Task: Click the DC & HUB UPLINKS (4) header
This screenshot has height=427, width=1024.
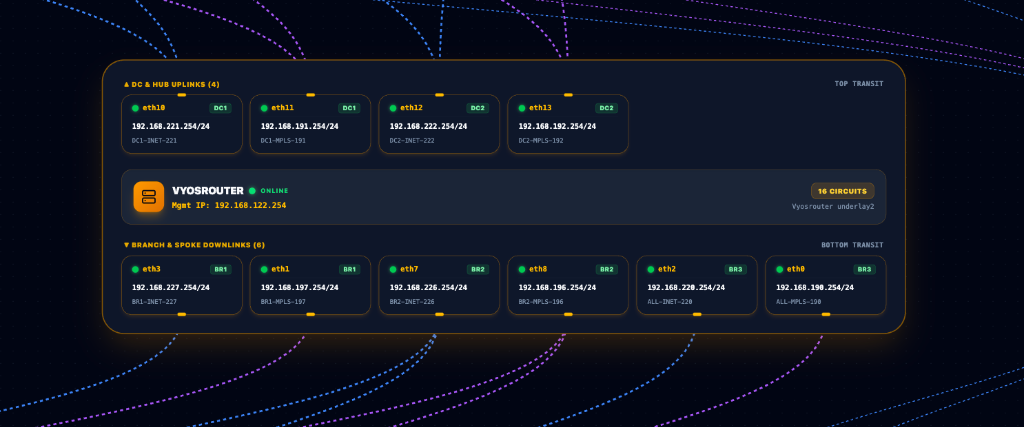Action: point(172,84)
